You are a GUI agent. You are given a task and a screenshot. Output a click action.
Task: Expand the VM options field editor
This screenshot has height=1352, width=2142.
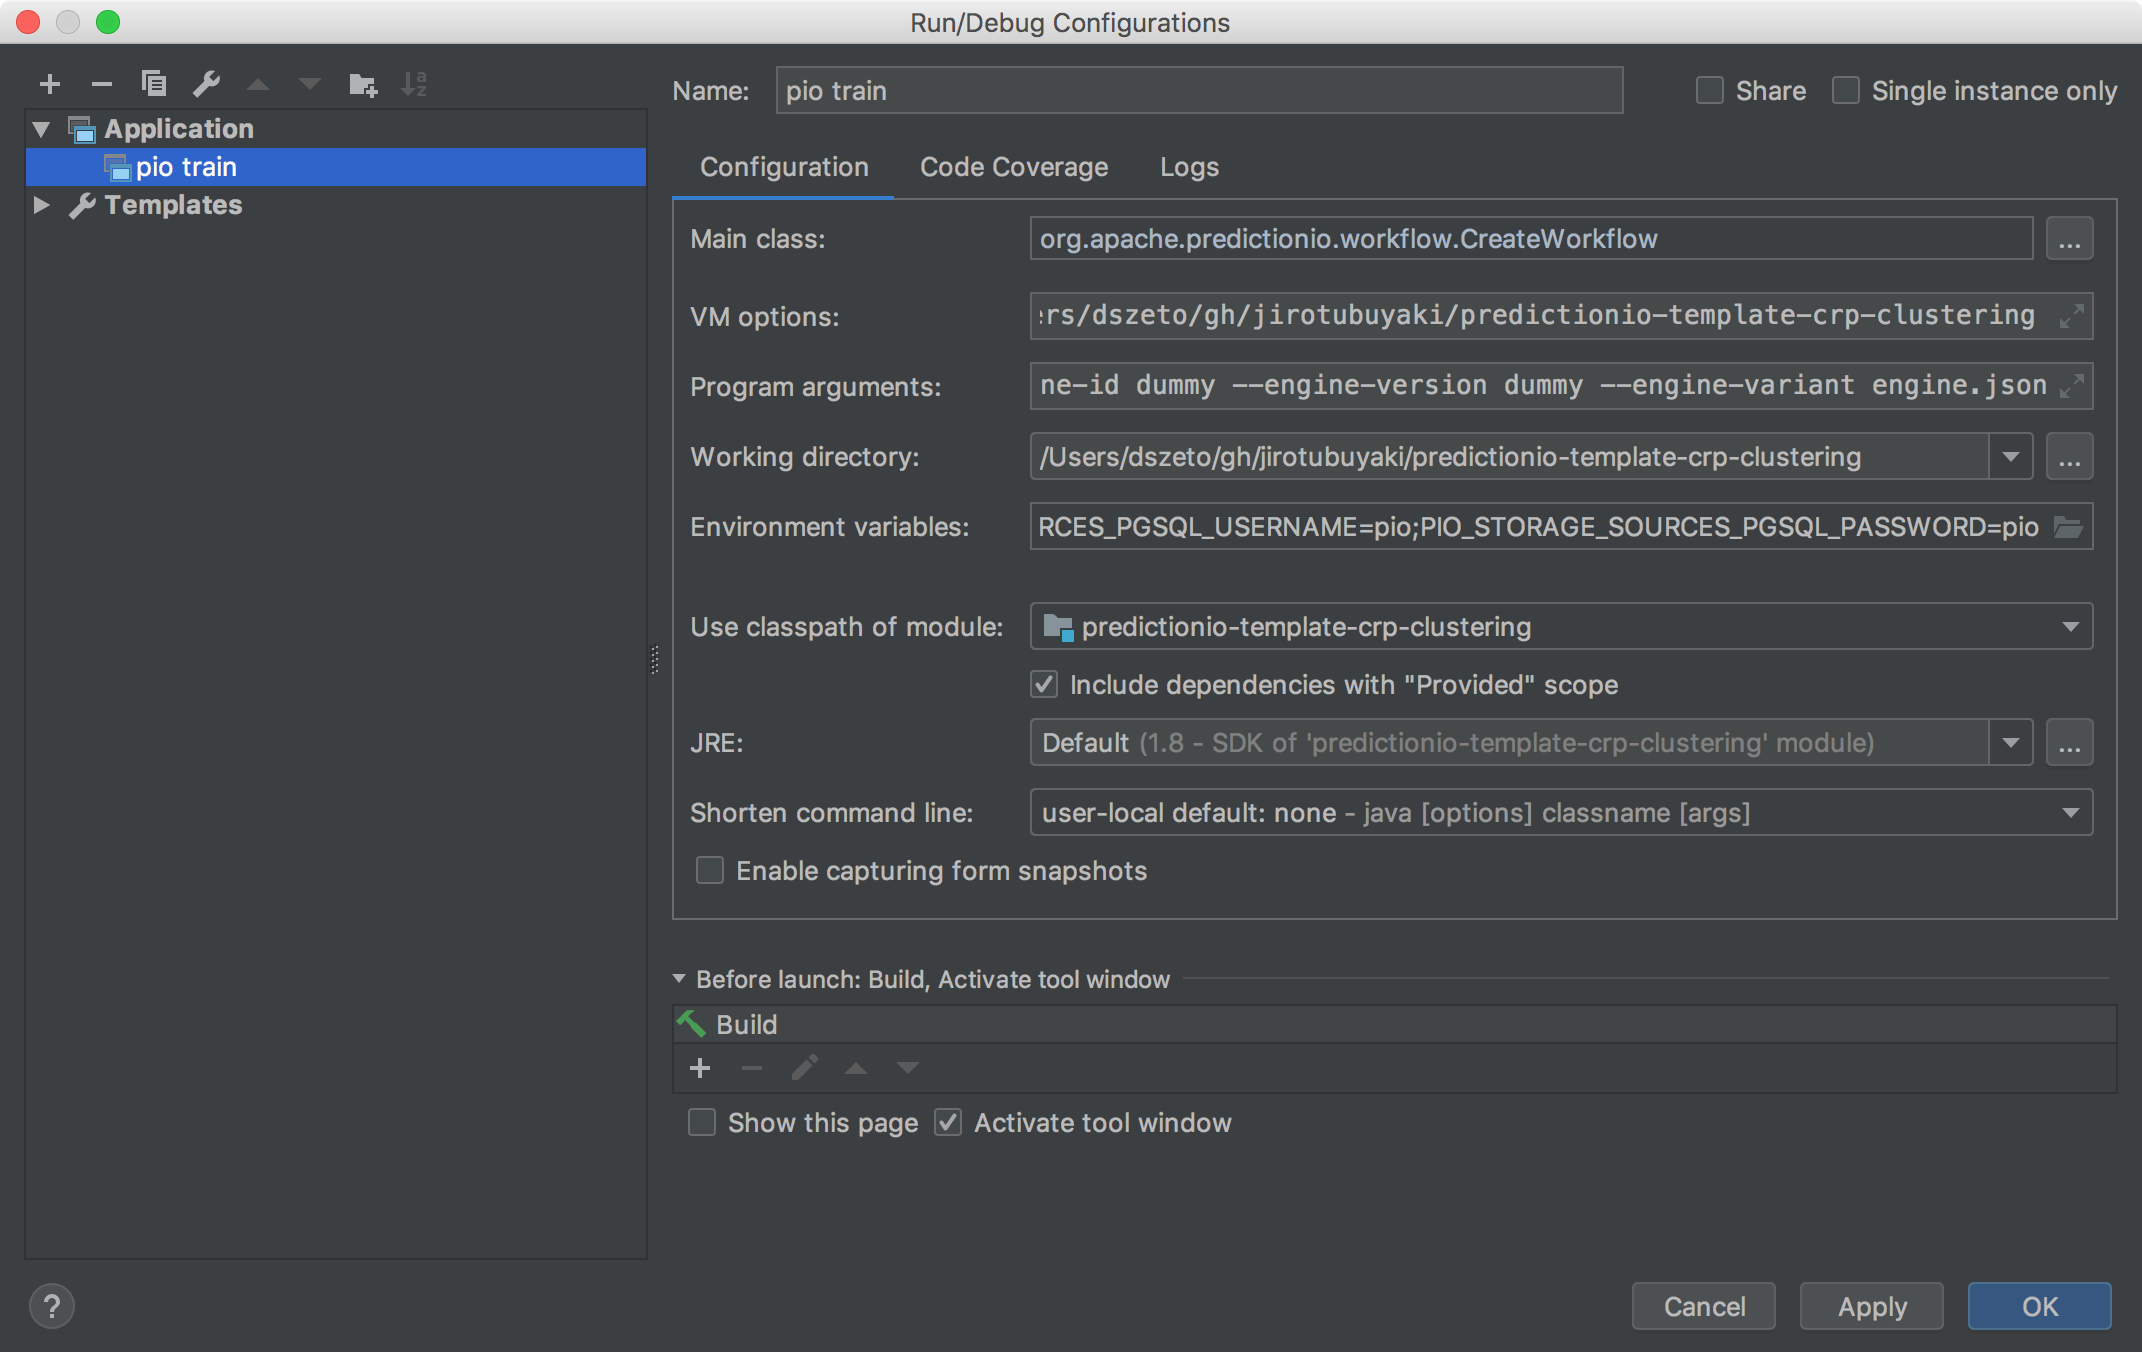tap(2071, 316)
